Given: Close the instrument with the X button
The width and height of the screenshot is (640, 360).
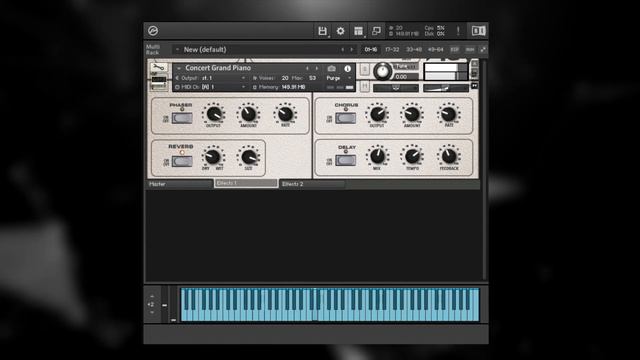Looking at the screenshot, I should tap(474, 64).
